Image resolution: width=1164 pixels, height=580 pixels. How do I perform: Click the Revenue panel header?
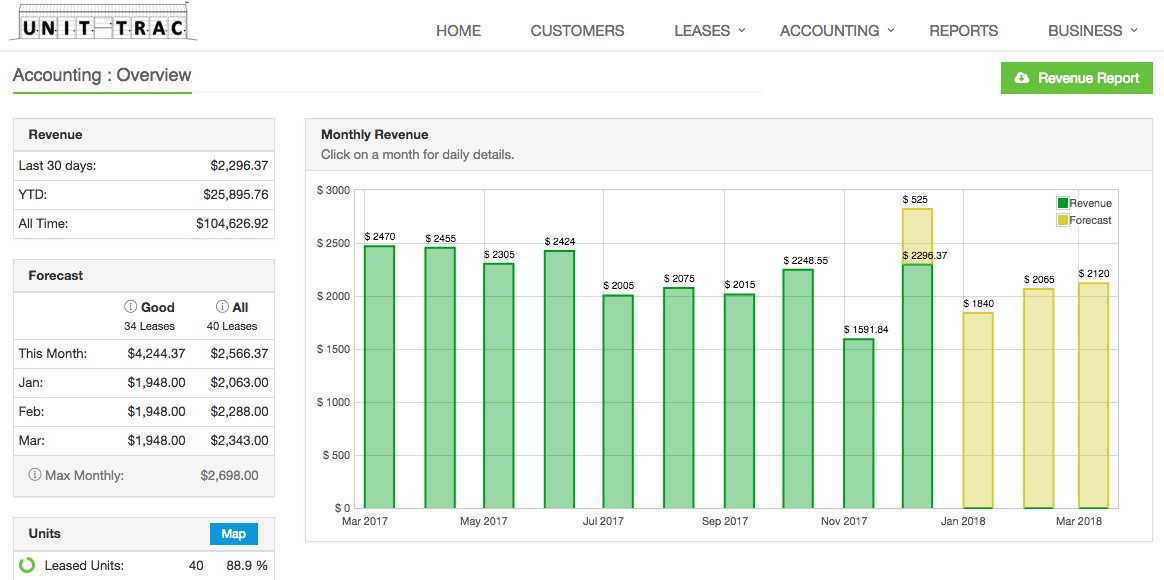(x=144, y=134)
